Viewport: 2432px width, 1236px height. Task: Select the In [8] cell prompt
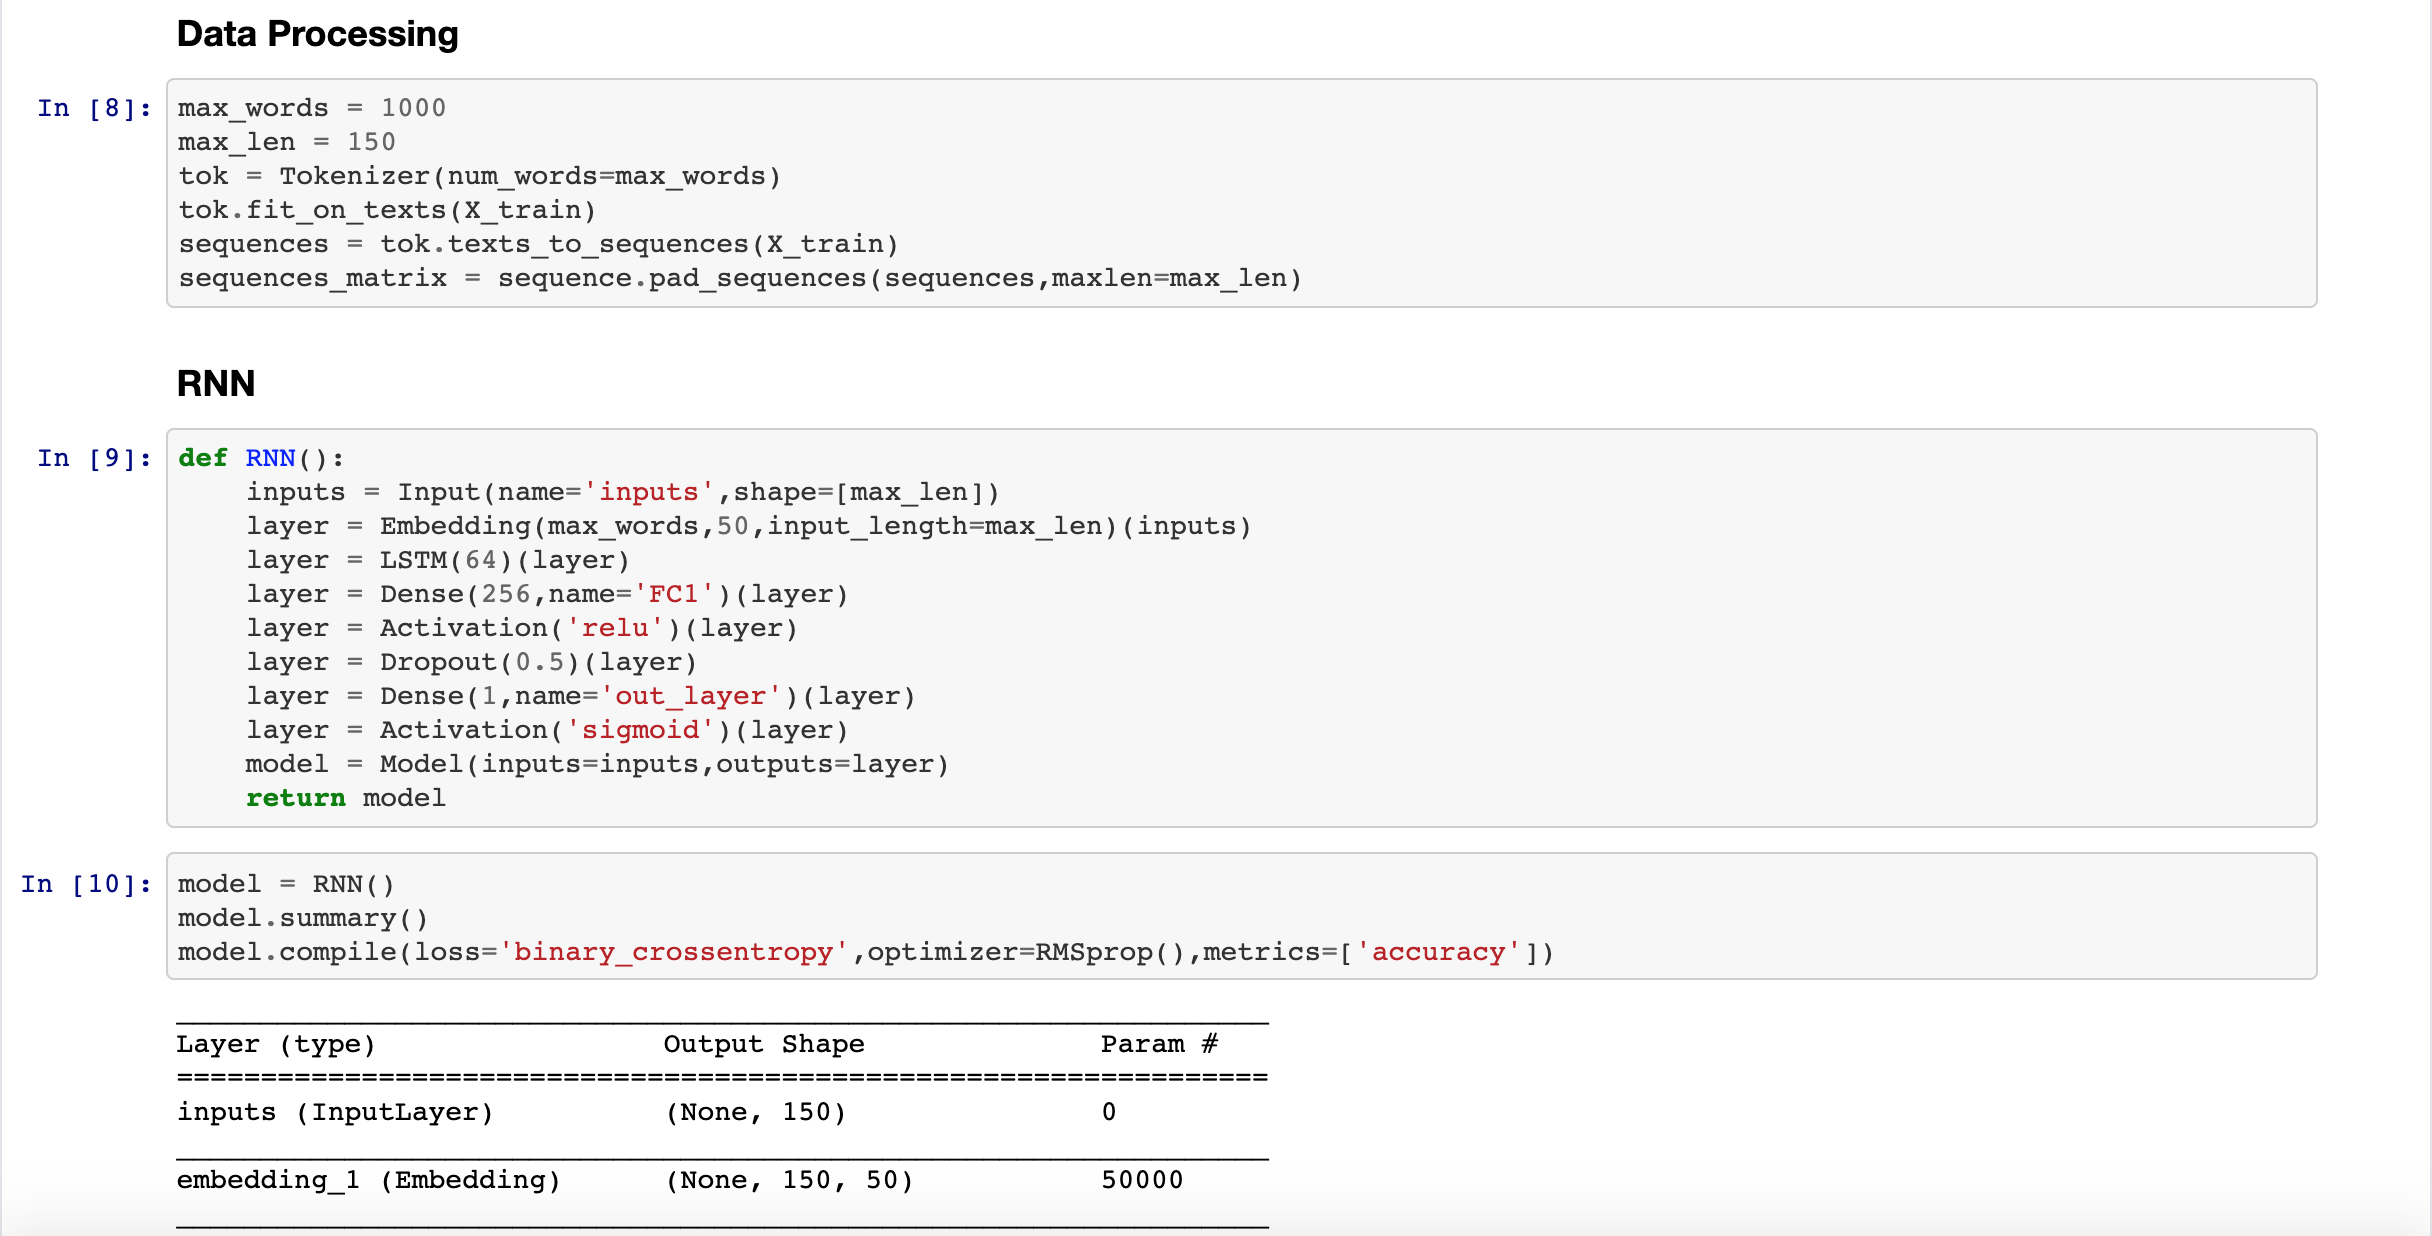point(94,108)
